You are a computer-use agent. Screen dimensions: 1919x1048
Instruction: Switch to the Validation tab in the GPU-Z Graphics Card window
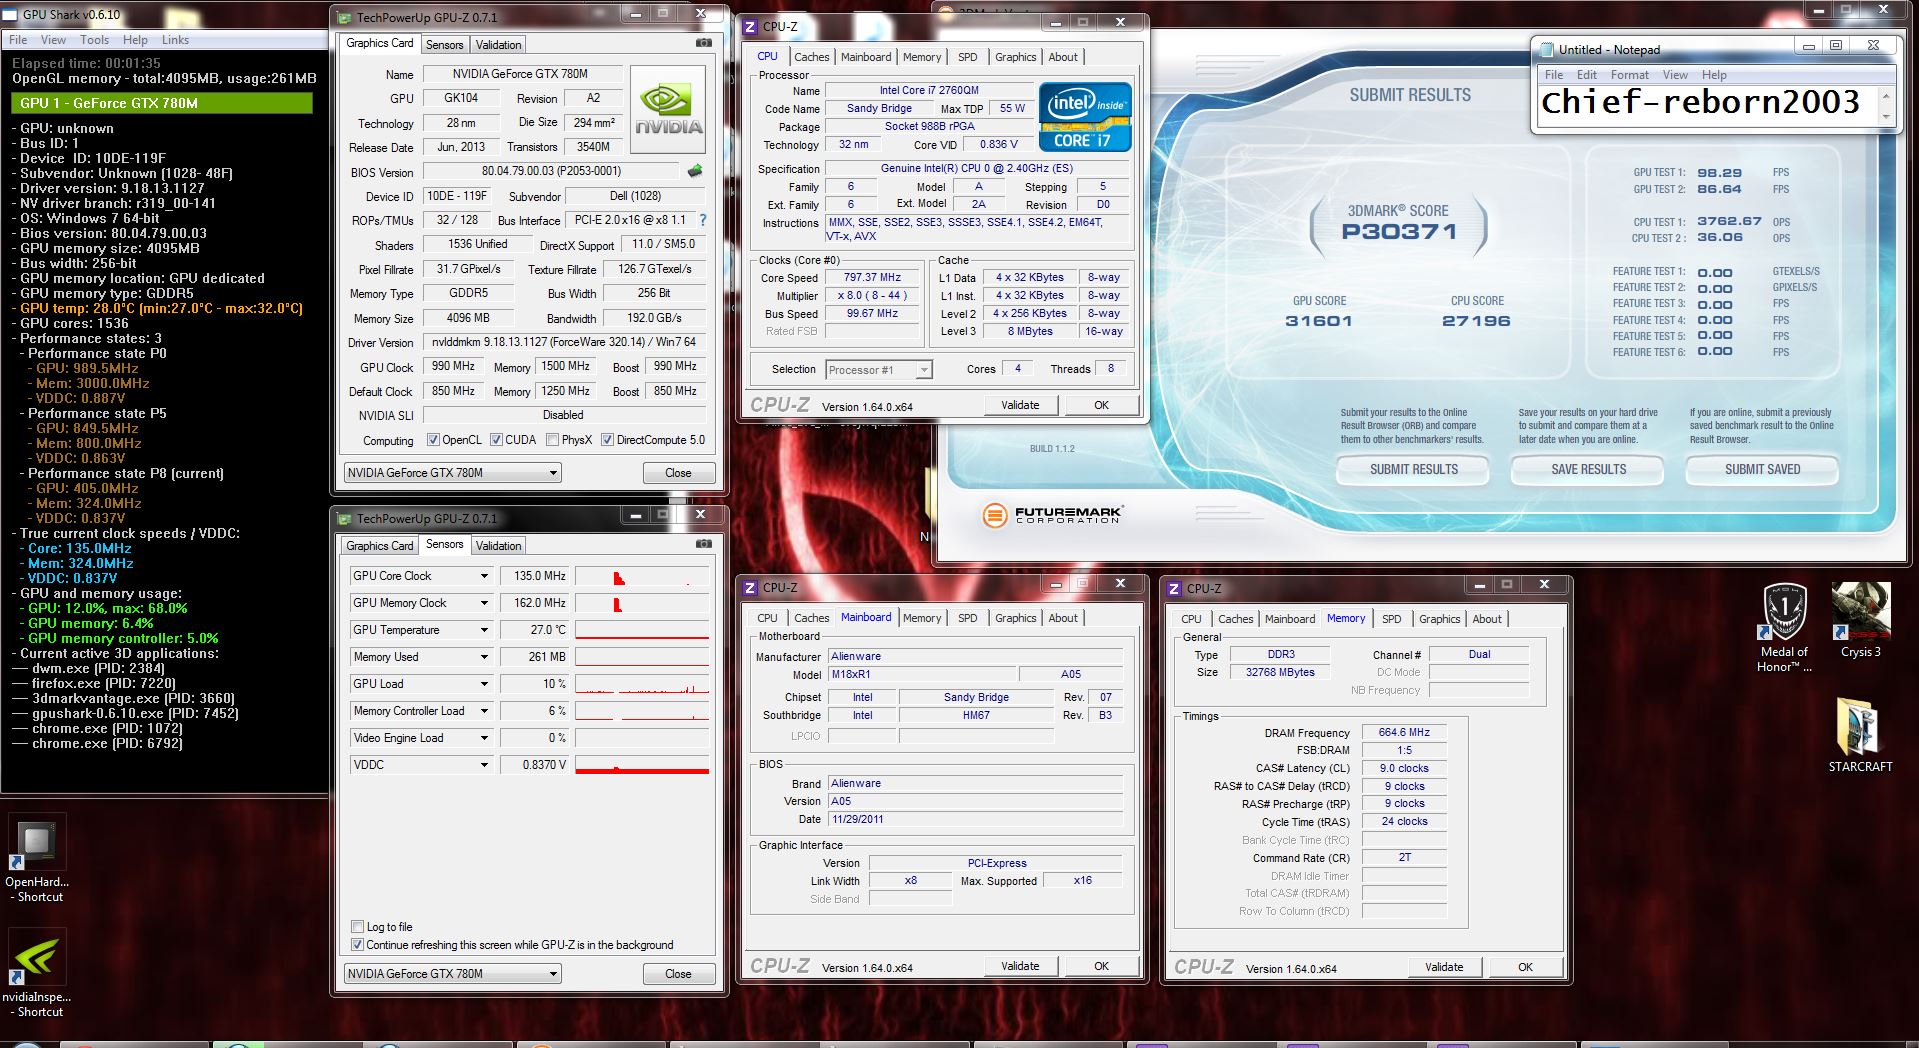click(x=498, y=45)
